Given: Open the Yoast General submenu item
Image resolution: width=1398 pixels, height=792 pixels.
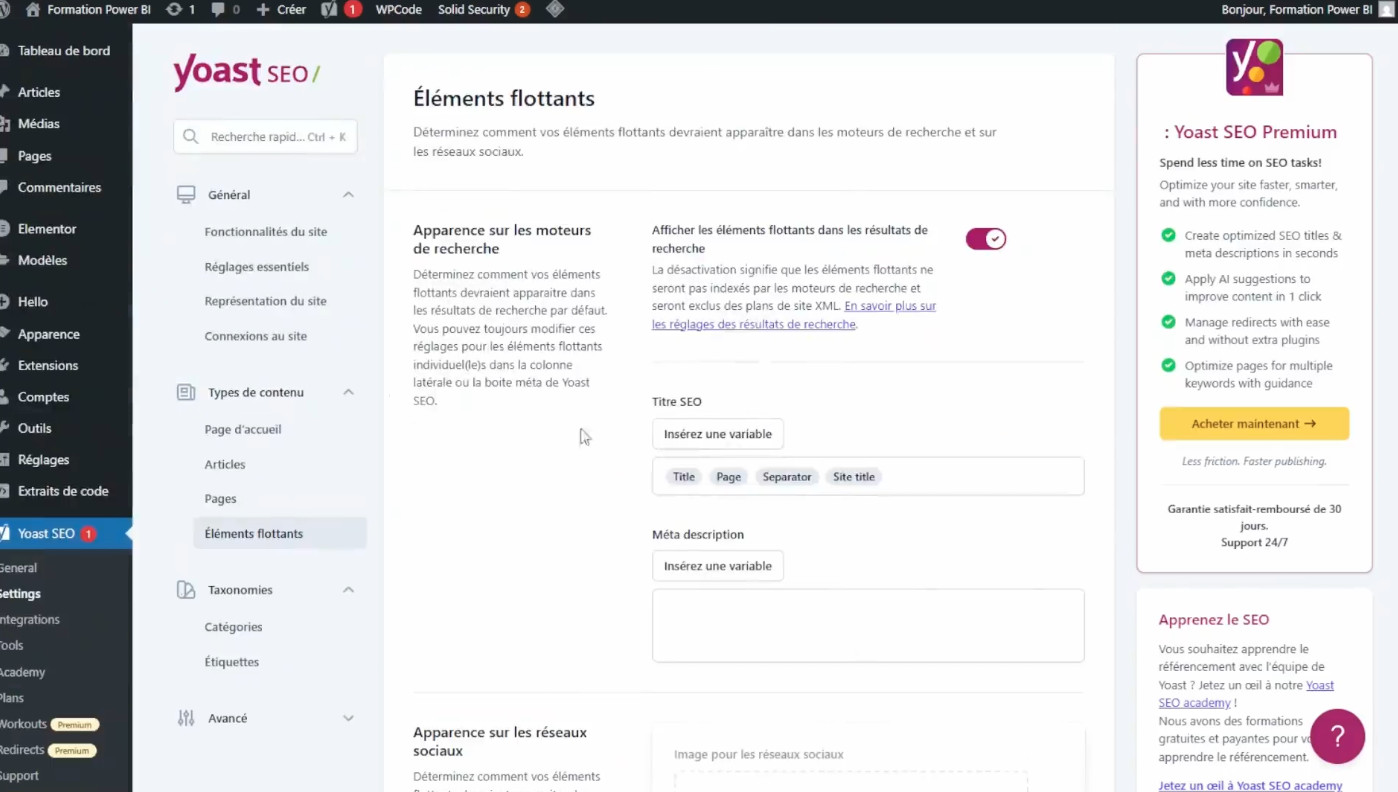Looking at the screenshot, I should tap(18, 568).
